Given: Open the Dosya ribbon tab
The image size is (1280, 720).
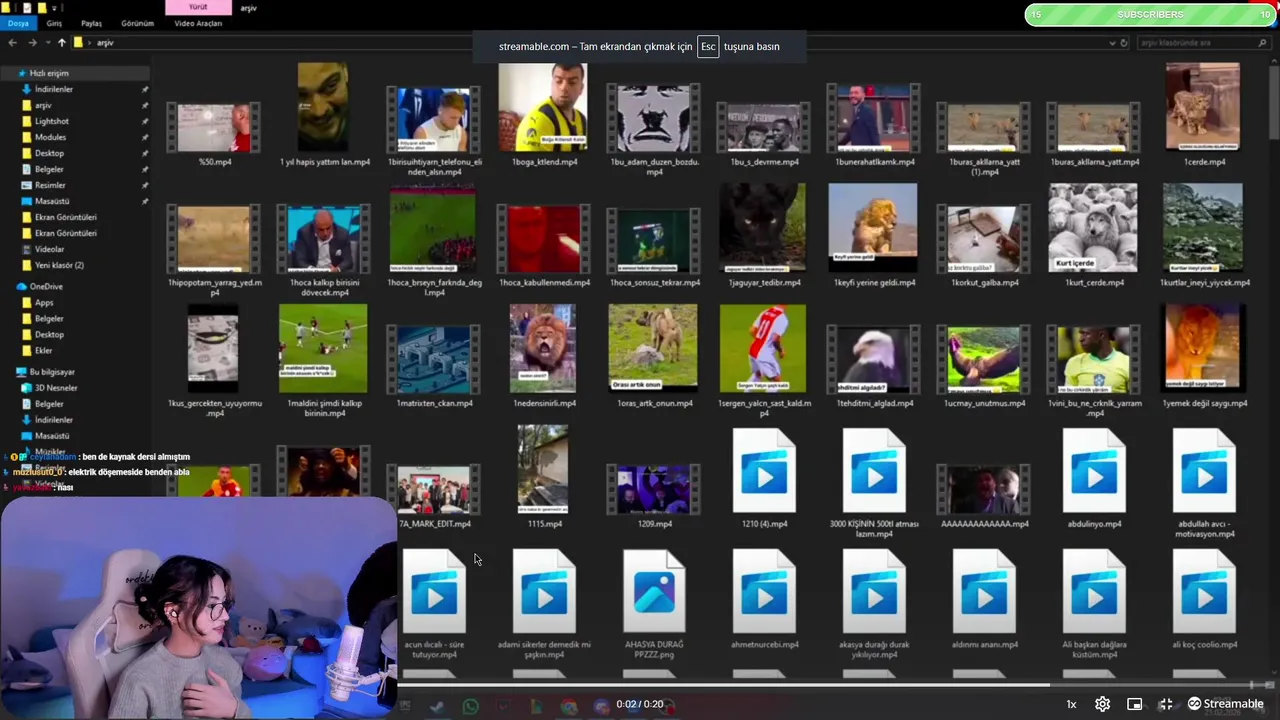Looking at the screenshot, I should 18,23.
